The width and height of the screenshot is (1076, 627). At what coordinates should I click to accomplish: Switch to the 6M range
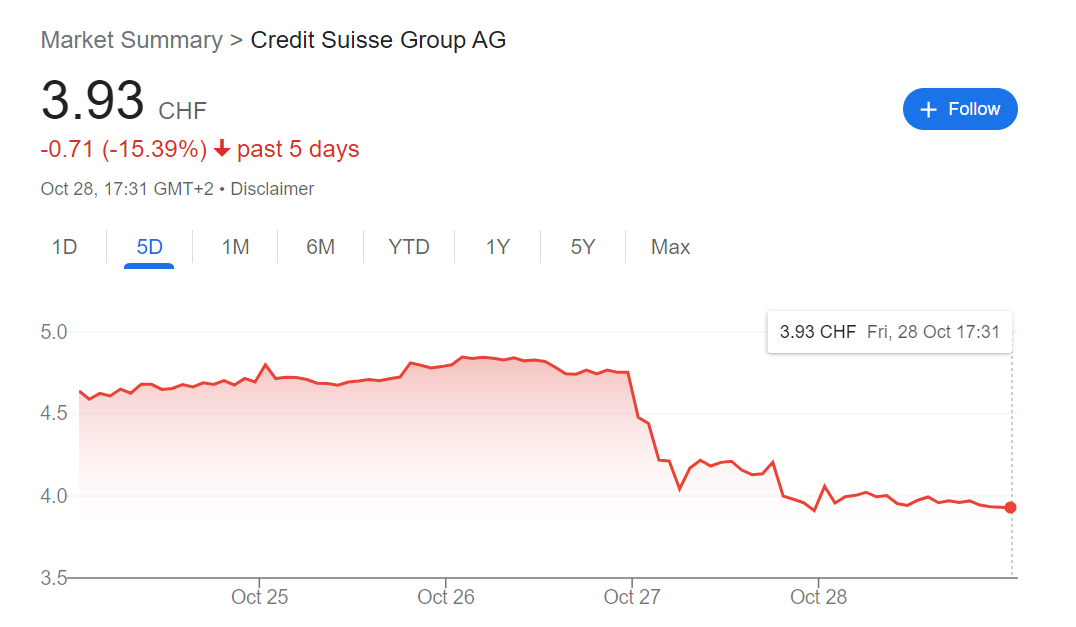(320, 247)
